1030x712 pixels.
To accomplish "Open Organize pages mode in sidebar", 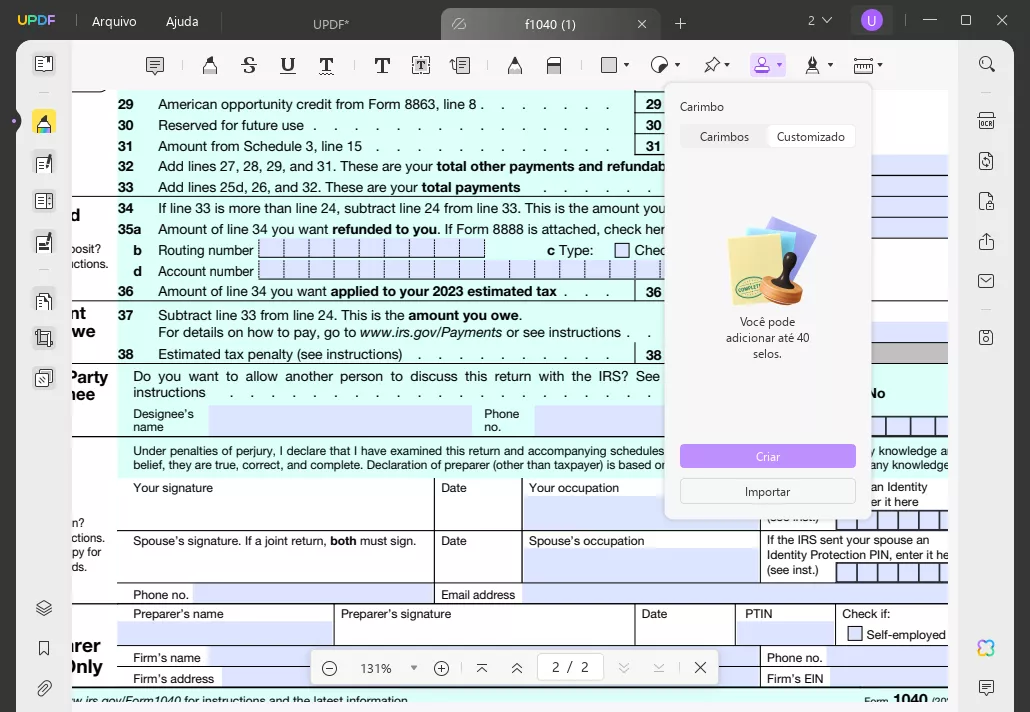I will [44, 301].
